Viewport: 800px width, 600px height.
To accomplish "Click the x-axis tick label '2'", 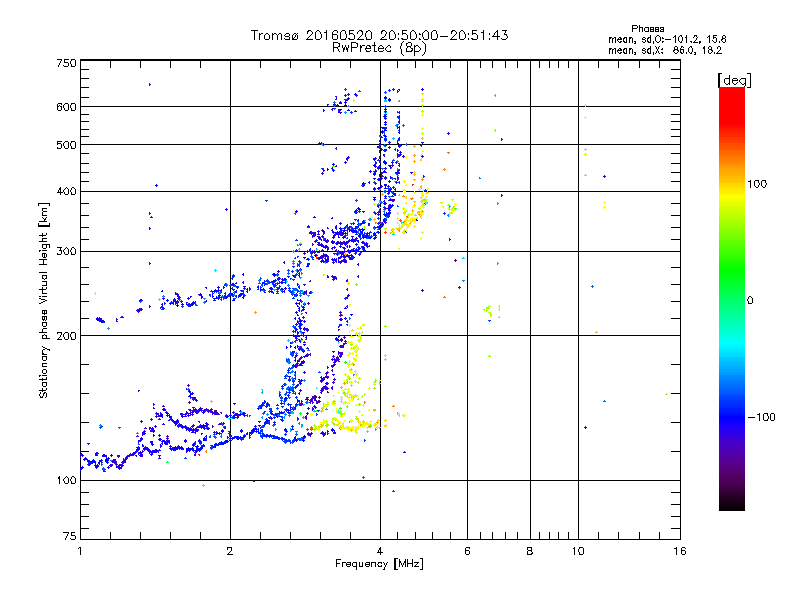I will [230, 551].
